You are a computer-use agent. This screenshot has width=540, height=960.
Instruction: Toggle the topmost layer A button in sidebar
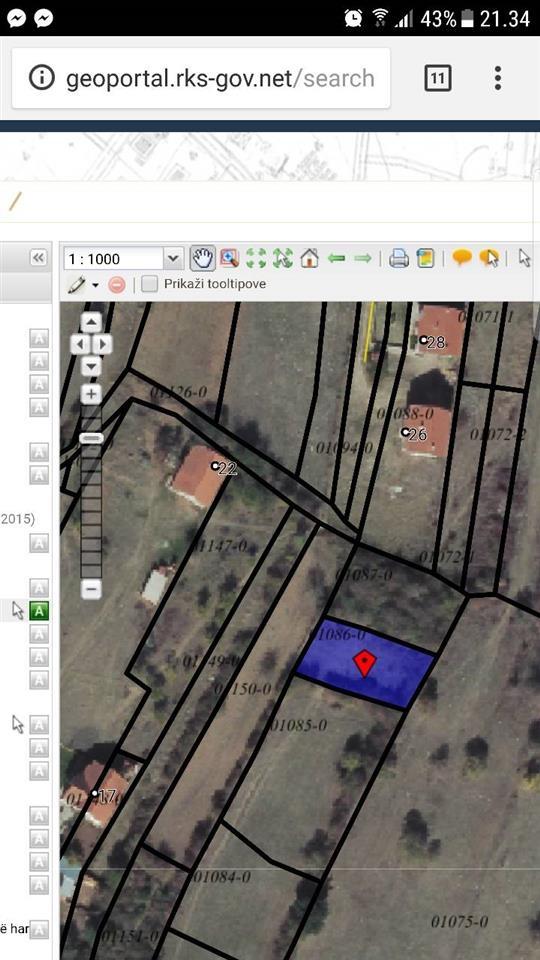pyautogui.click(x=39, y=338)
